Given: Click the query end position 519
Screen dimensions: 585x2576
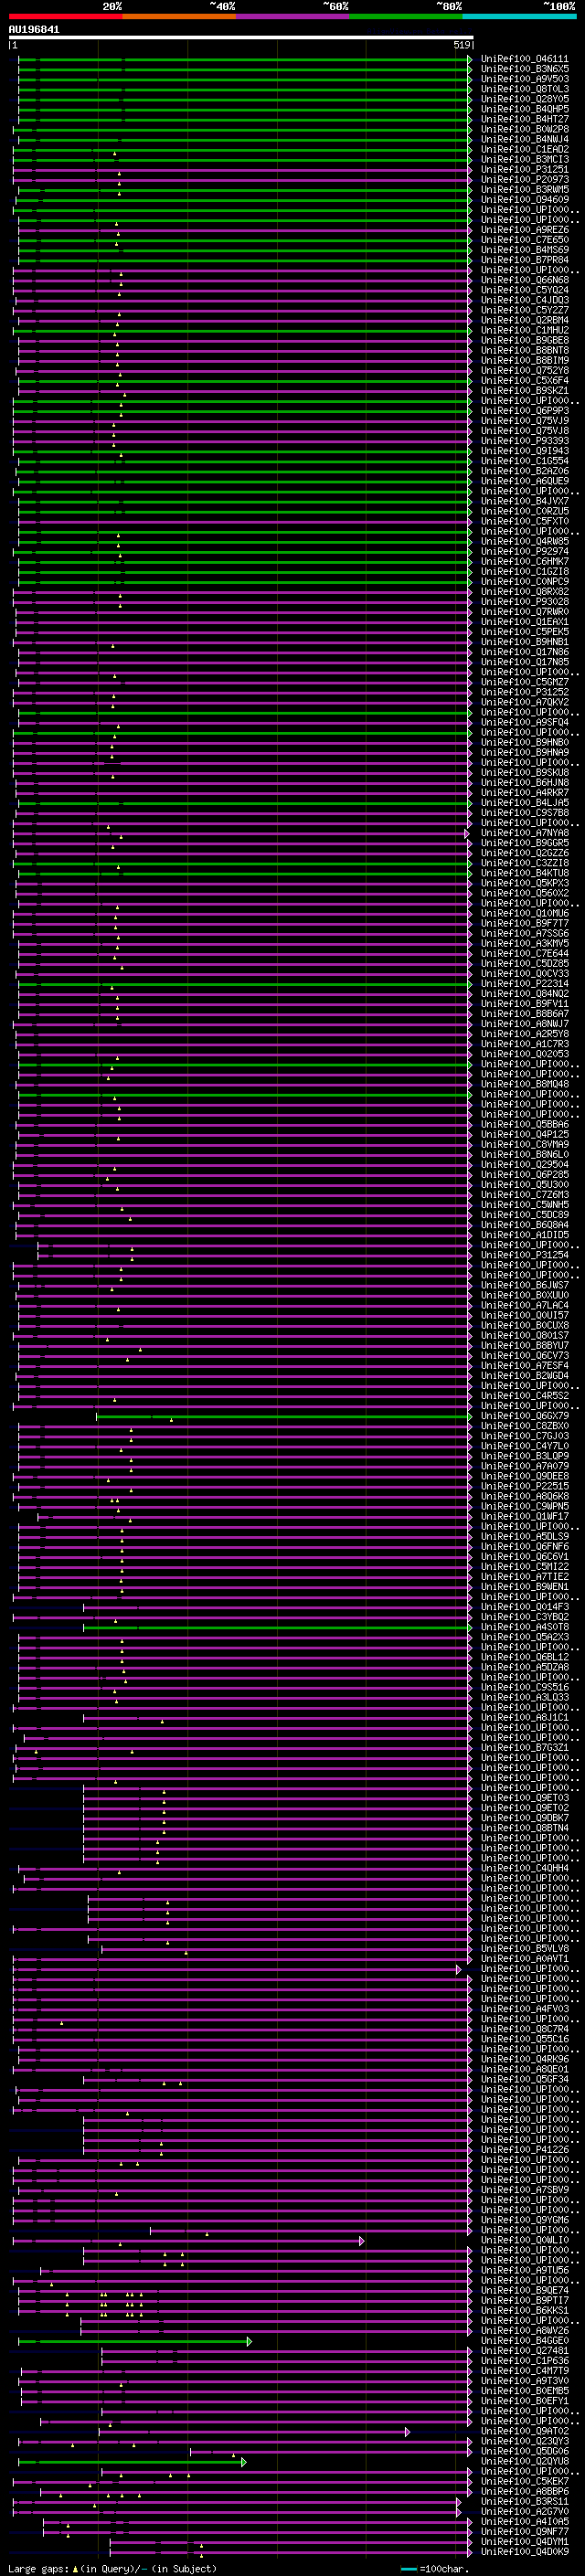Looking at the screenshot, I should click(x=462, y=45).
